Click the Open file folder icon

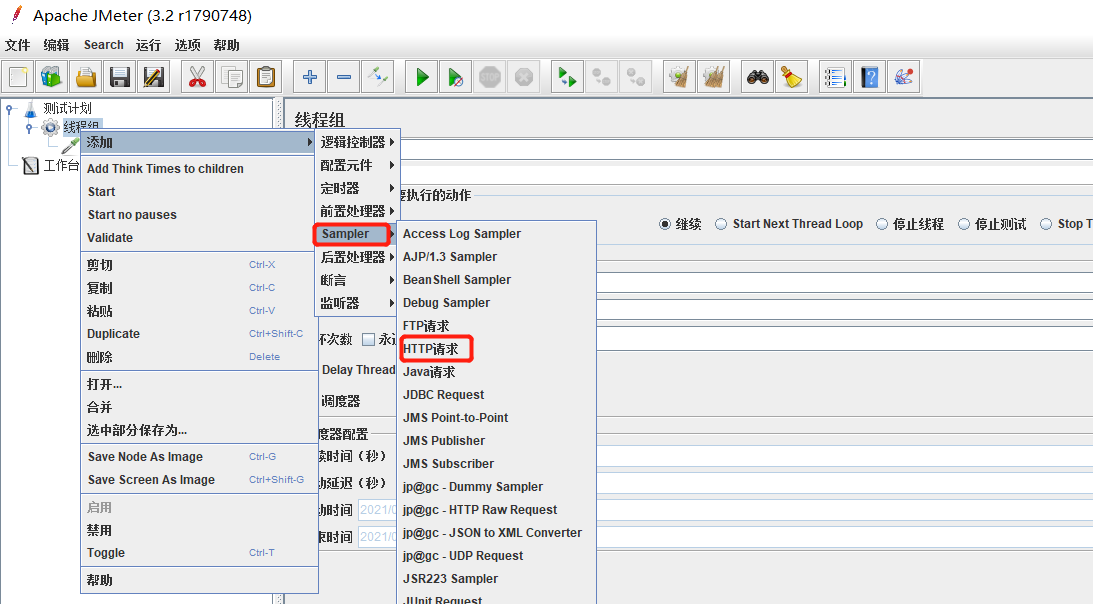[x=86, y=77]
